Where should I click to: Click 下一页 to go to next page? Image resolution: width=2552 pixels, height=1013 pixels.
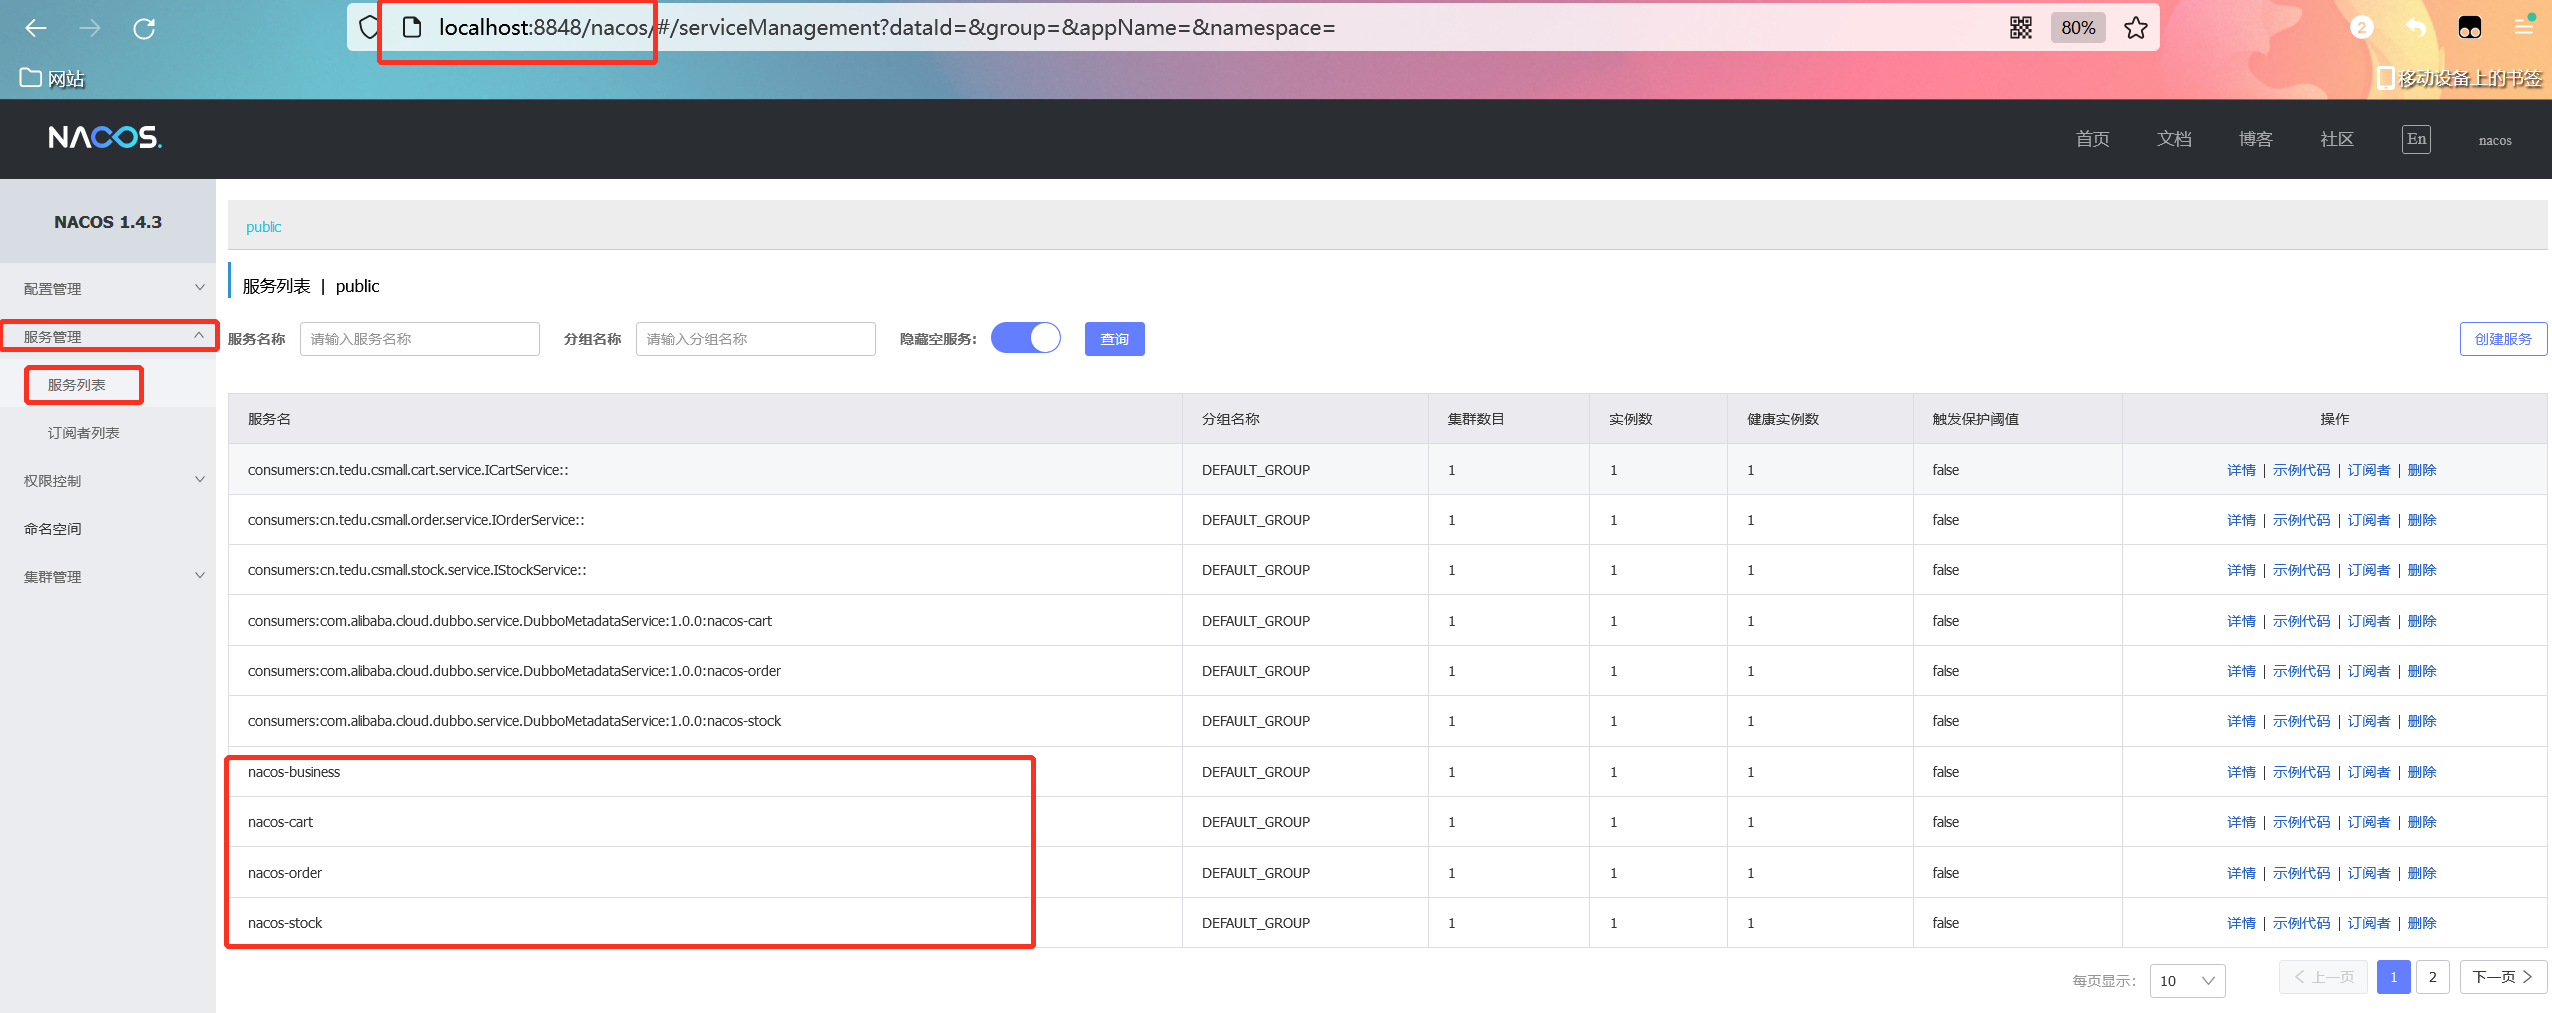2503,976
